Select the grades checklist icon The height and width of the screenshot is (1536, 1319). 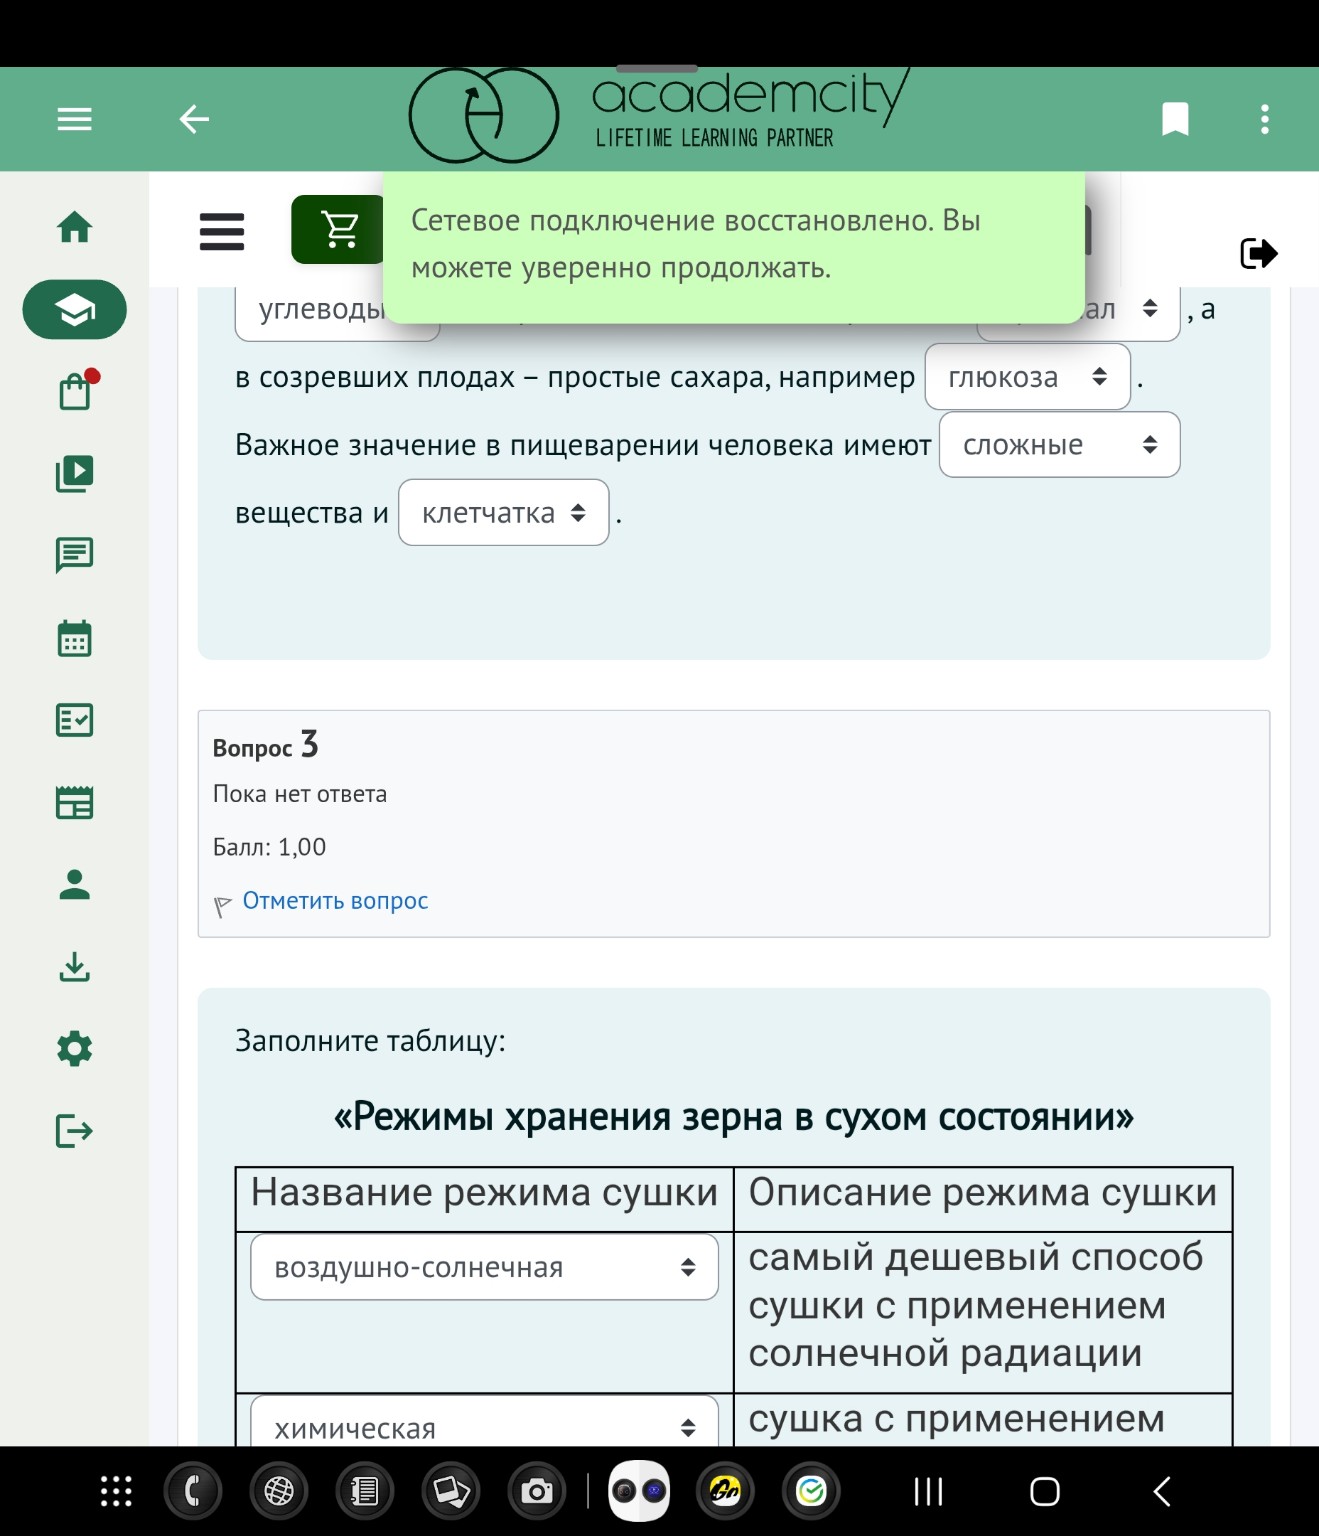click(74, 720)
